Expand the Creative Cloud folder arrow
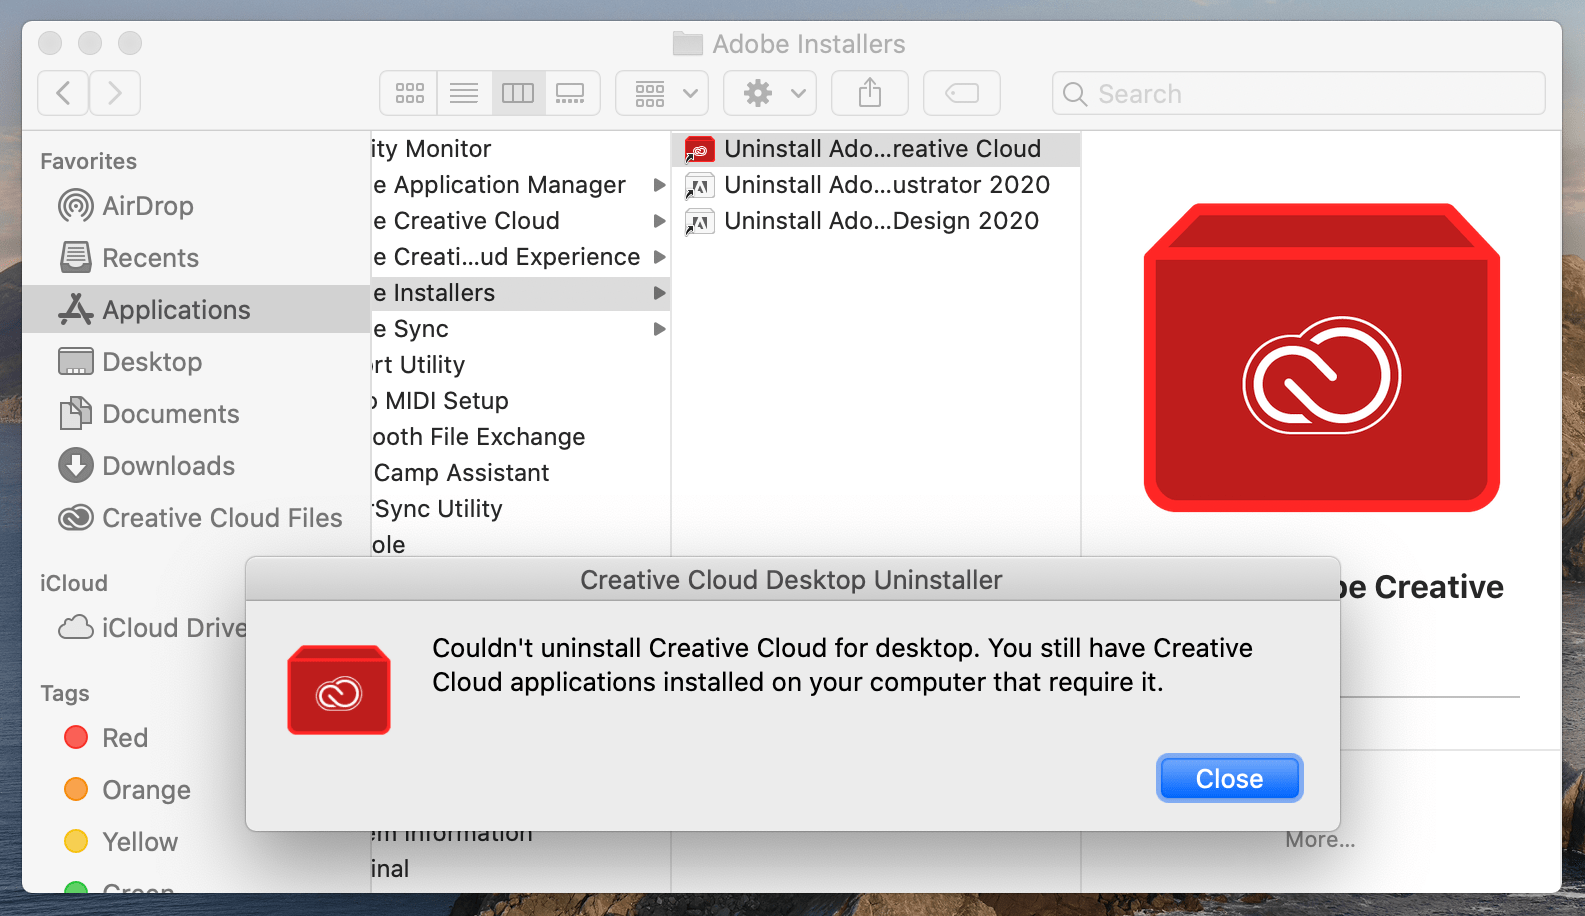This screenshot has height=916, width=1585. pyautogui.click(x=659, y=221)
